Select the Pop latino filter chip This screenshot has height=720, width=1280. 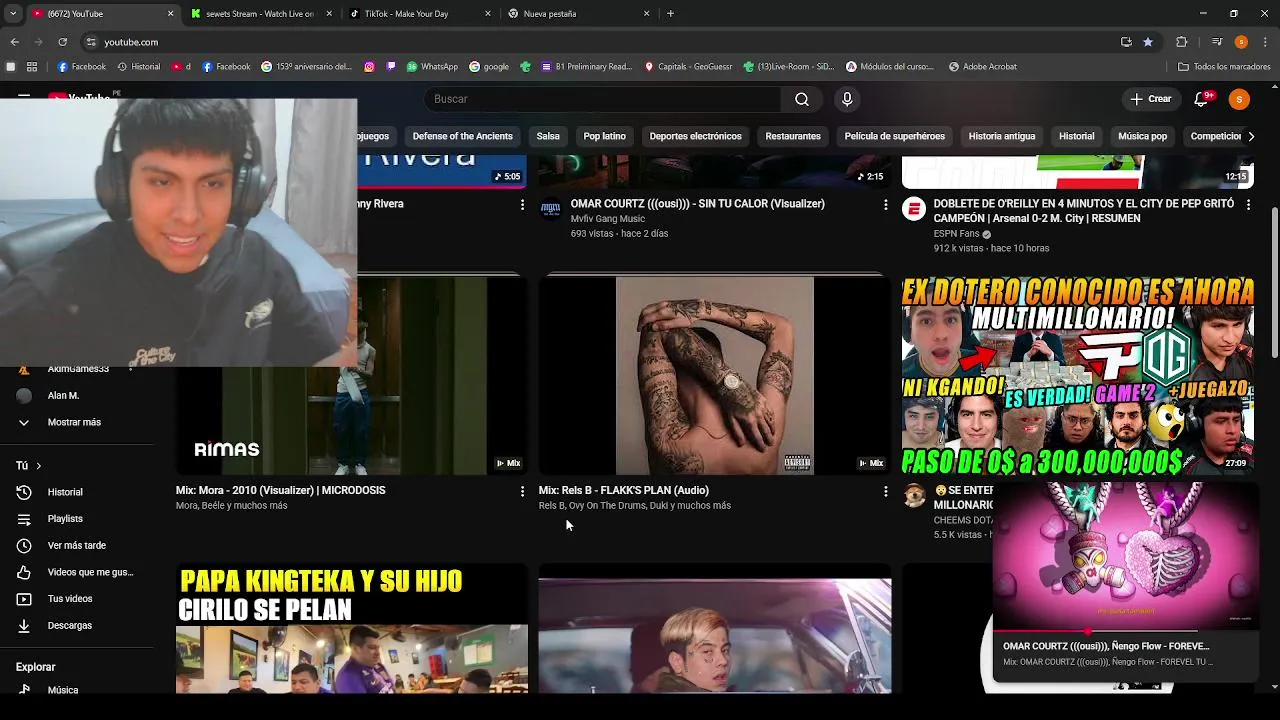[x=604, y=136]
